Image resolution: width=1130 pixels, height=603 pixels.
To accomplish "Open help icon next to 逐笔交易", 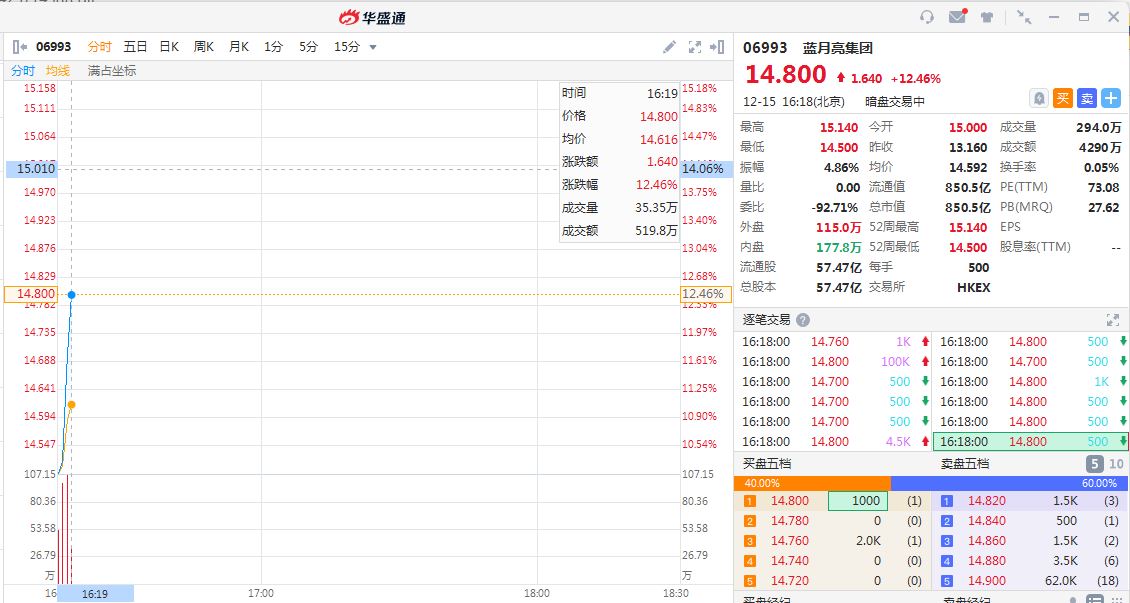I will click(803, 320).
